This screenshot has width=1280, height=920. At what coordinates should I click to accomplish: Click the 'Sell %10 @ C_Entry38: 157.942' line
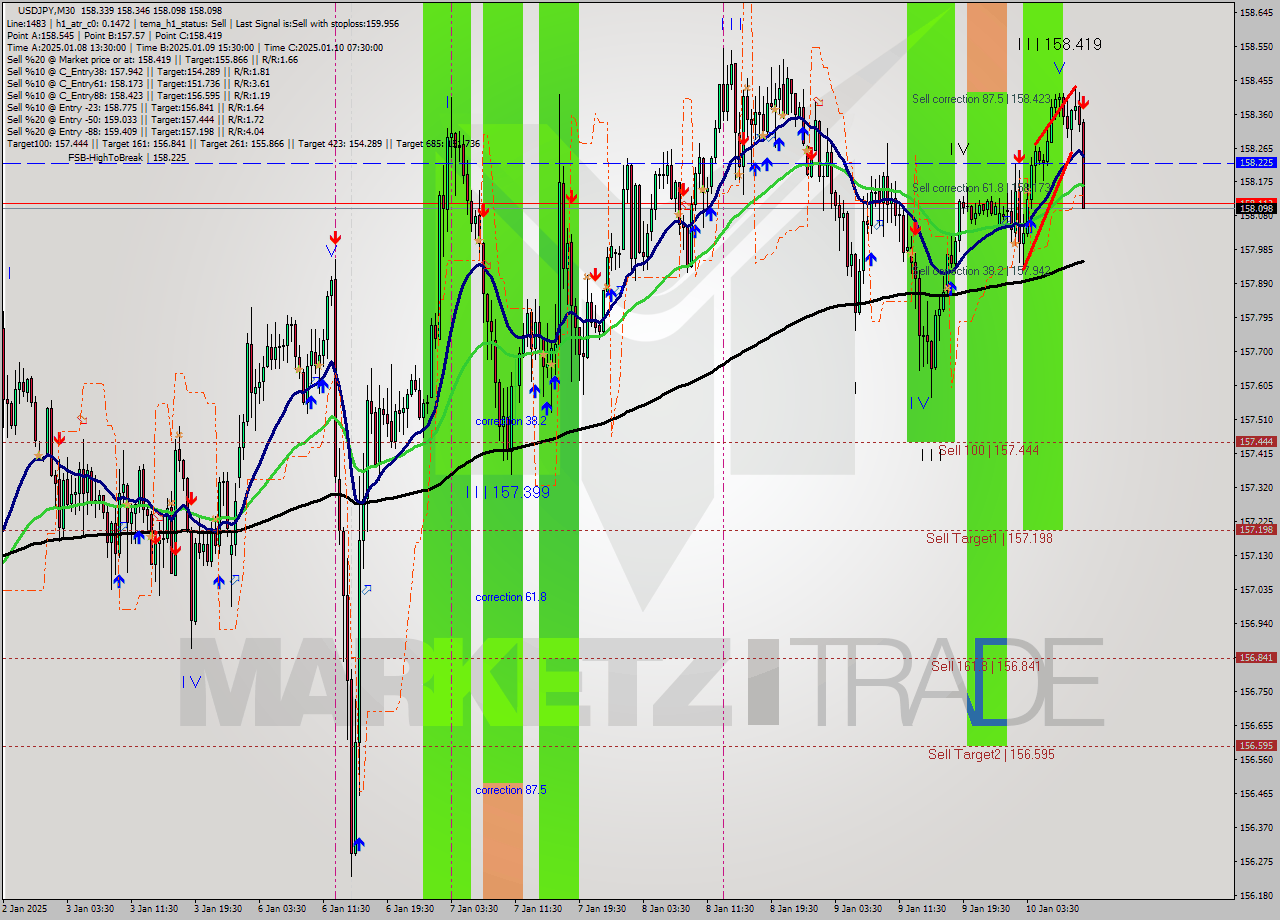tap(138, 72)
